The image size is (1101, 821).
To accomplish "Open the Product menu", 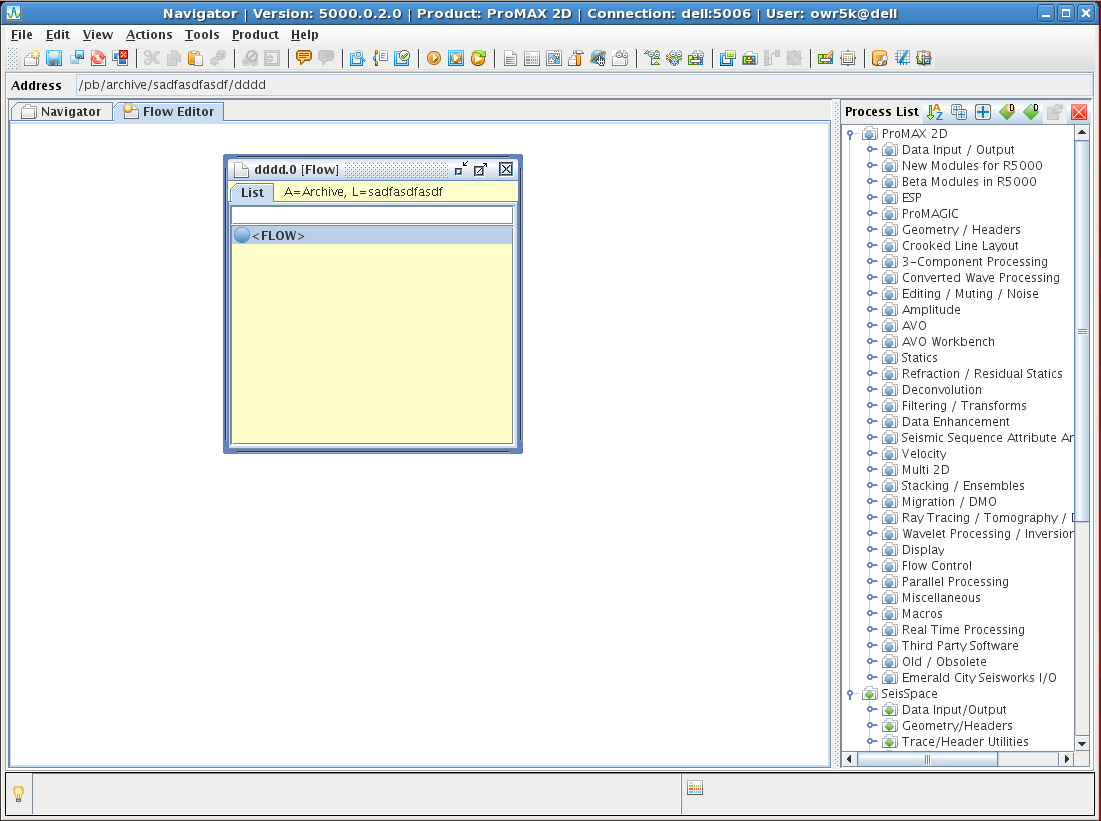I will point(255,34).
